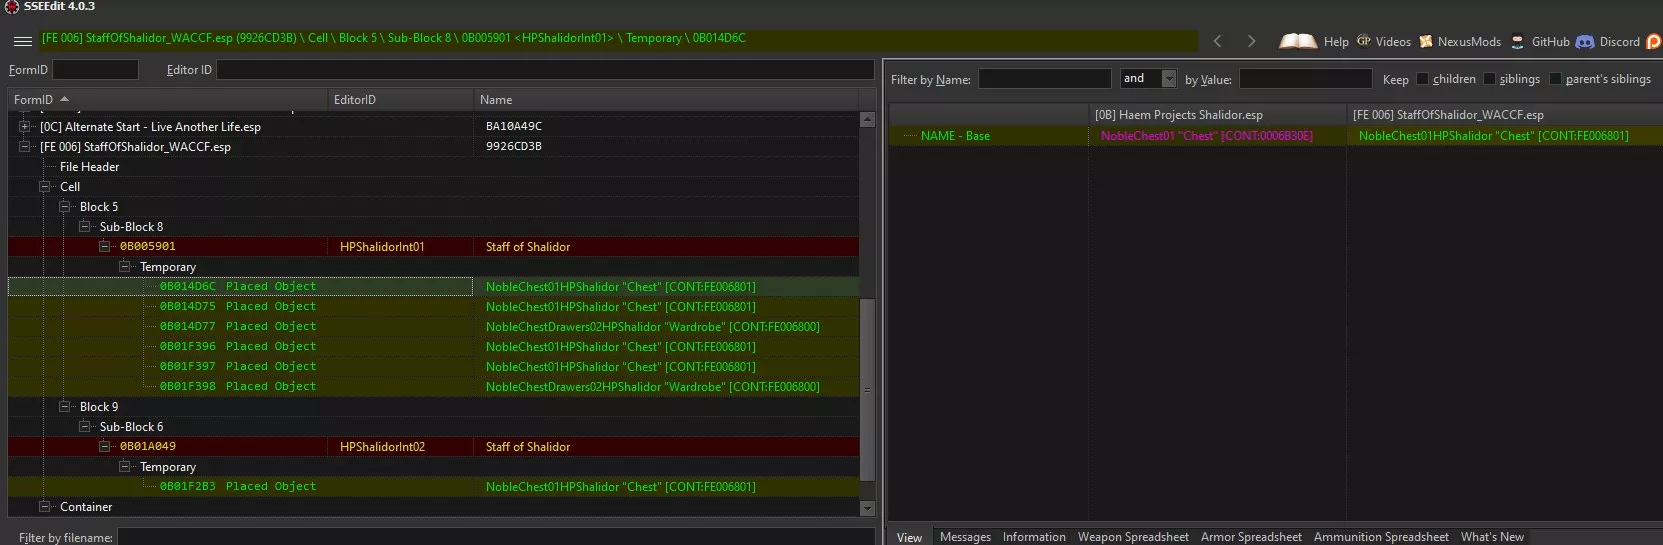Select placed object 0B014D77 Wardrobe

[x=434, y=327]
